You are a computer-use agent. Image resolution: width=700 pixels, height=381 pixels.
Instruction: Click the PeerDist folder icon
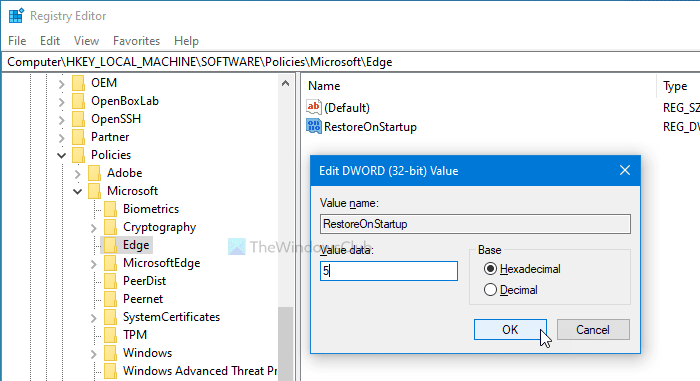(x=111, y=281)
